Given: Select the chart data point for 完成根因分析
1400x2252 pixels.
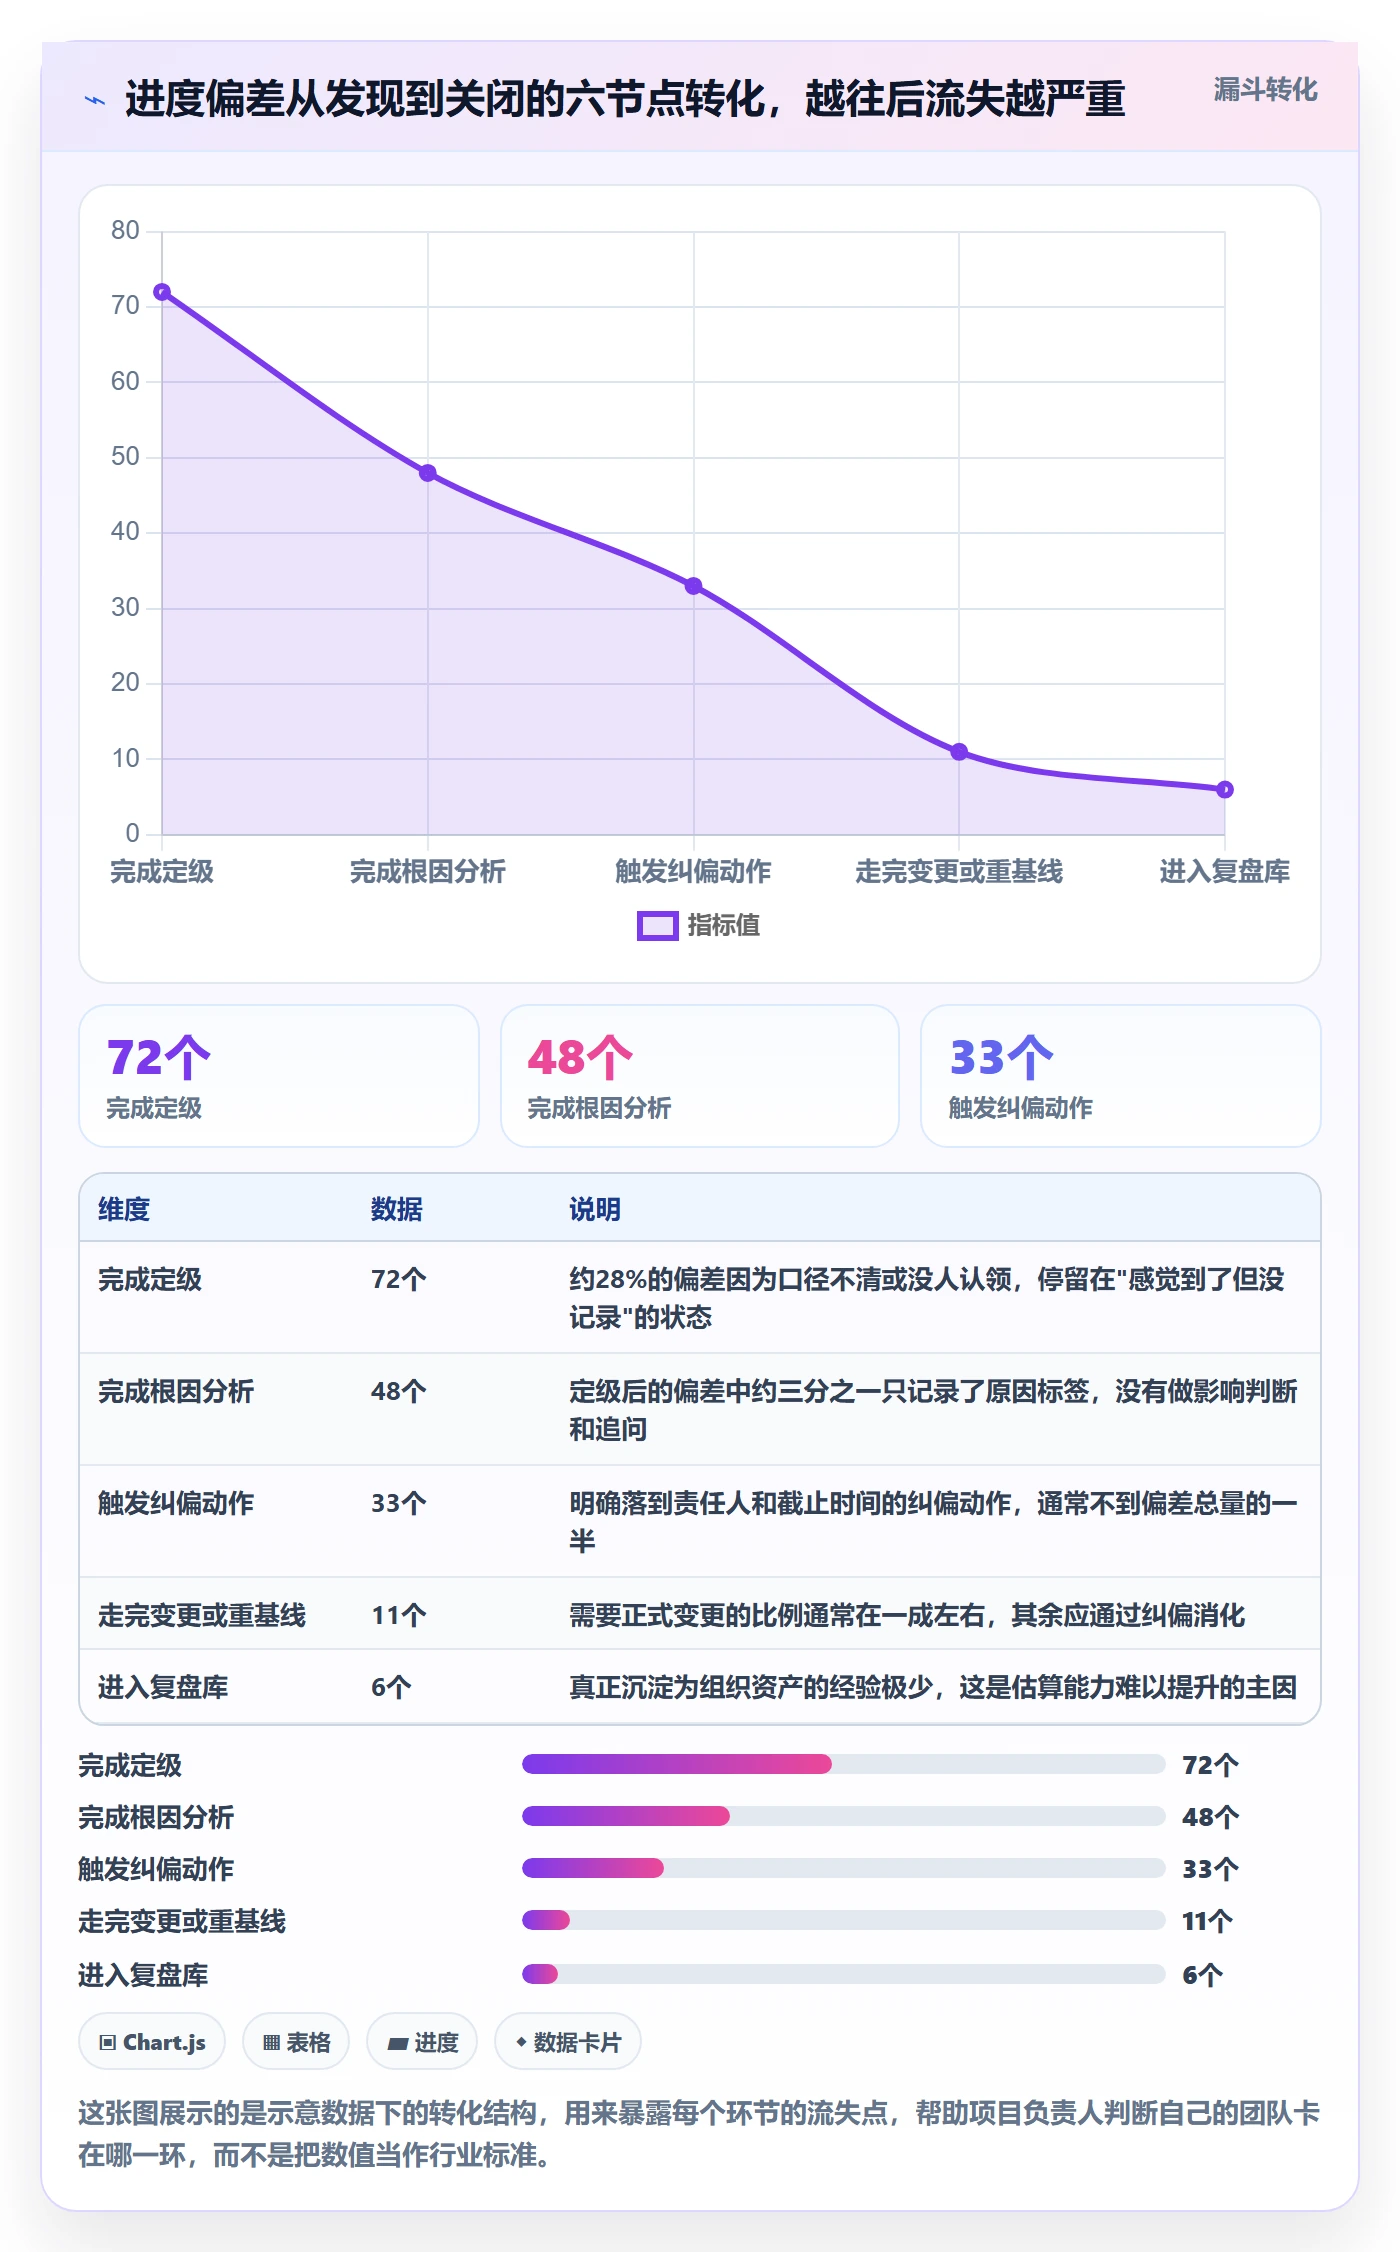Looking at the screenshot, I should click(x=428, y=473).
